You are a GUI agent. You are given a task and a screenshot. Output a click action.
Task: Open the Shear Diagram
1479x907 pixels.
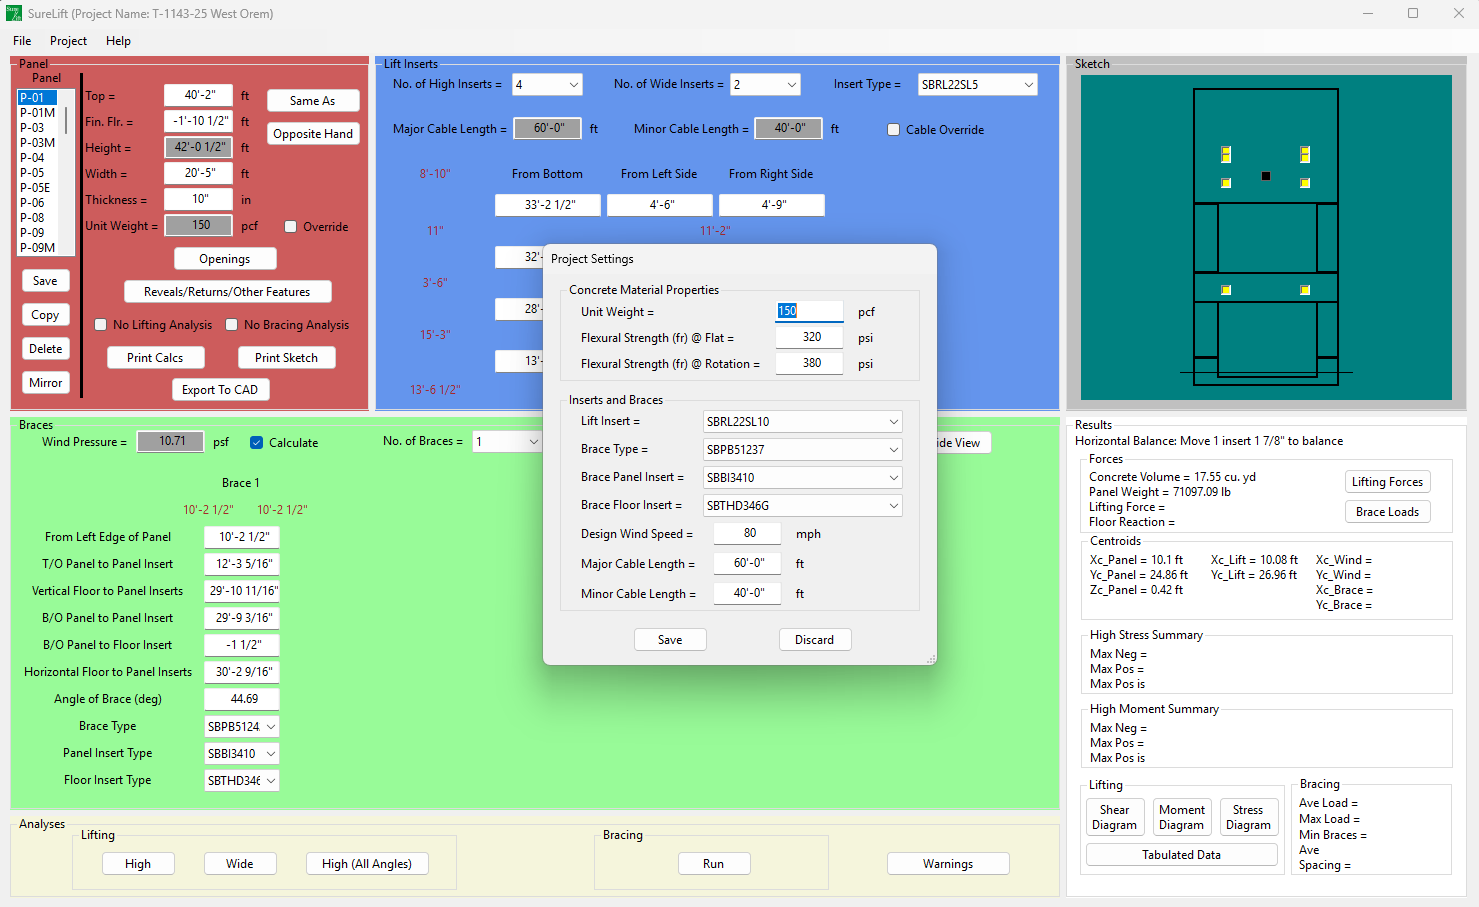(x=1114, y=817)
